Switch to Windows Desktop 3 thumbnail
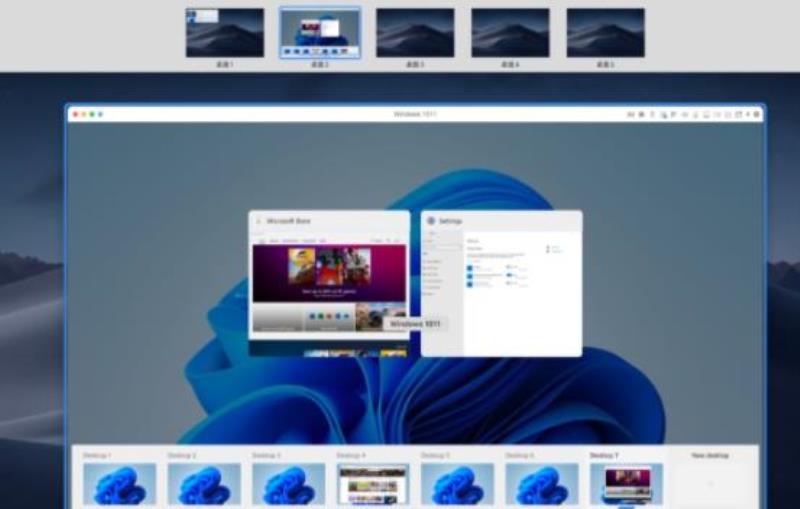This screenshot has height=509, width=800. point(289,483)
